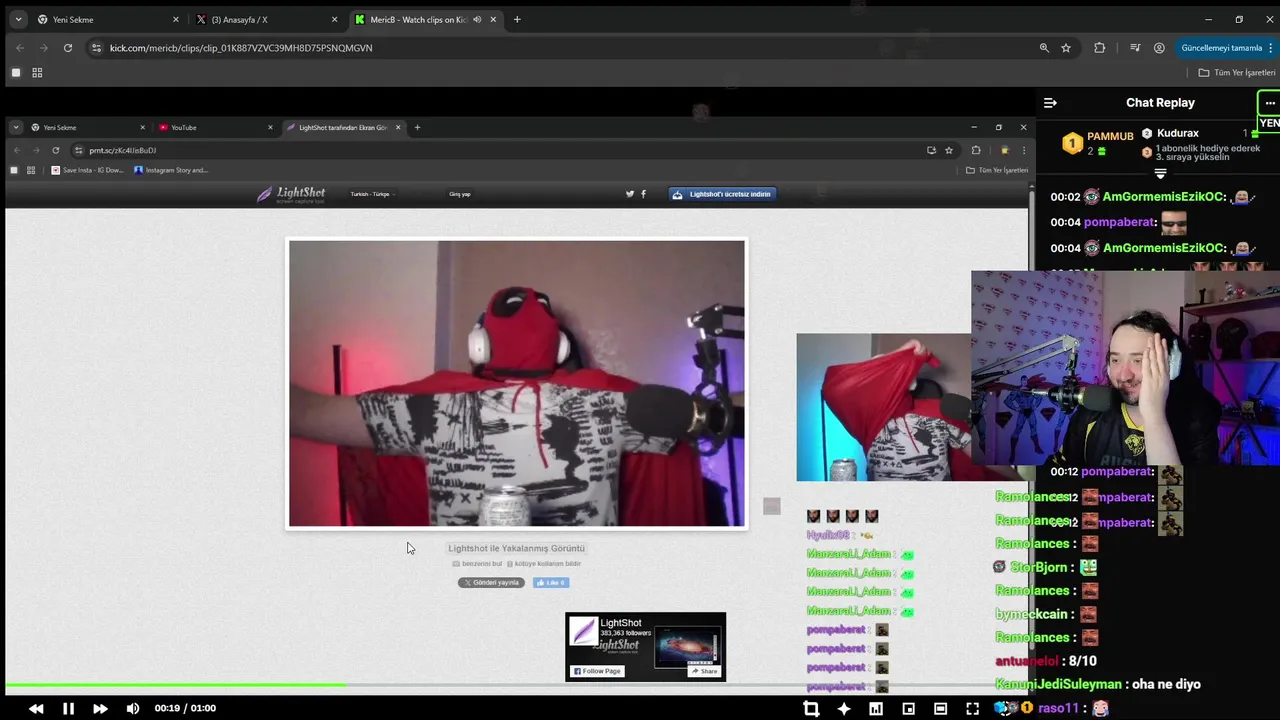Click the crop/clip icon in player controls
Image resolution: width=1280 pixels, height=720 pixels.
(x=811, y=708)
